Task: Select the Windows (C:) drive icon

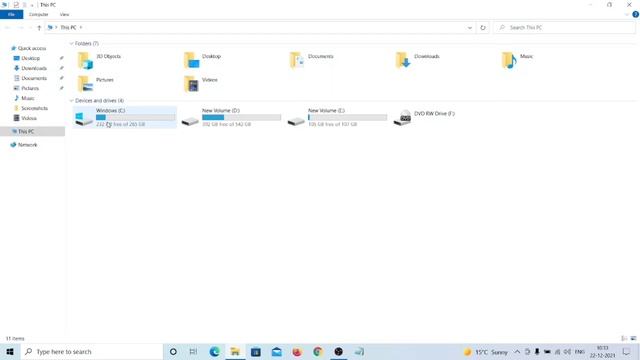Action: [84, 118]
